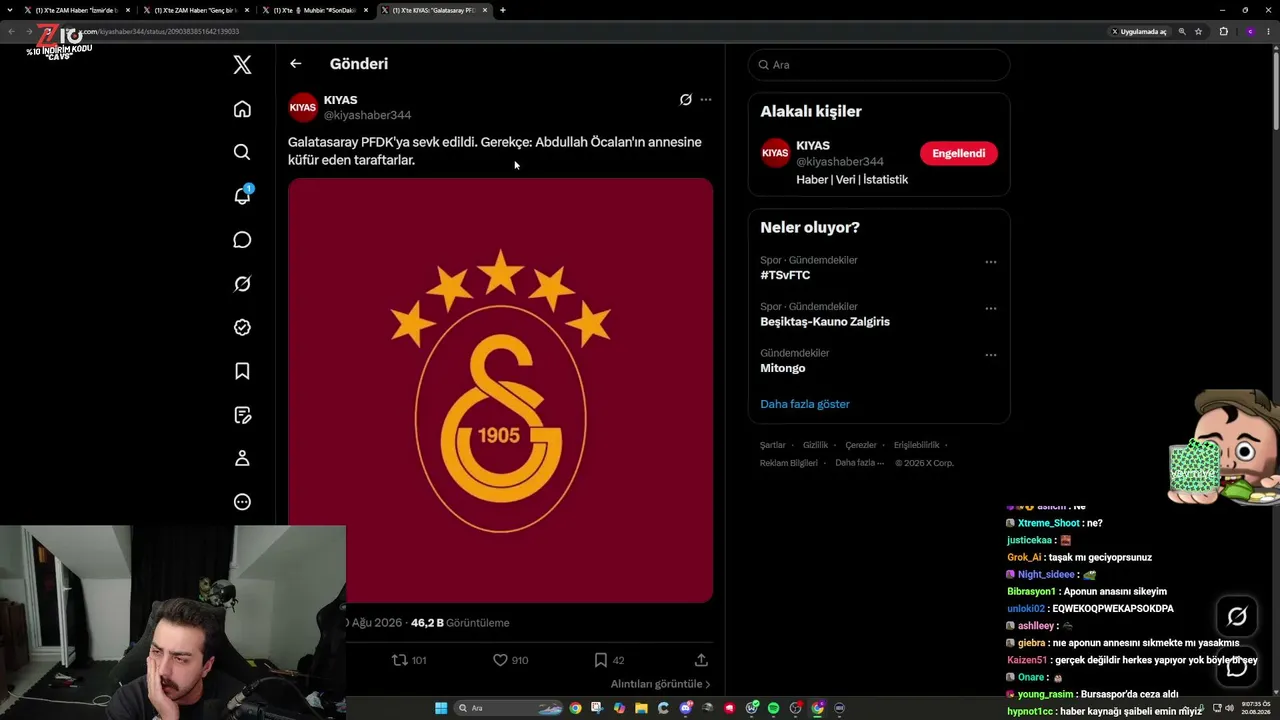This screenshot has width=1280, height=720.
Task: Open Spotify from the taskbar
Action: point(773,708)
